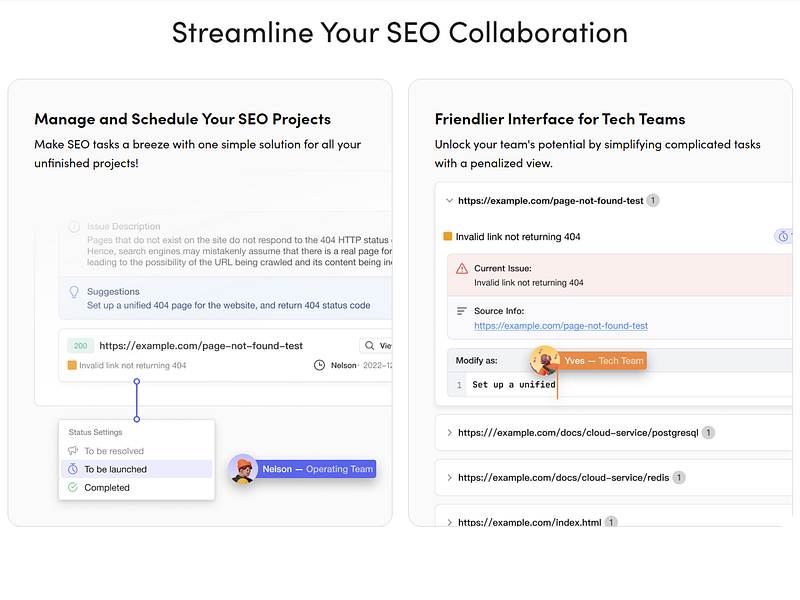This screenshot has width=800, height=600.
Task: Click the Friendlier Interface for Tech Teams heading
Action: pos(560,119)
